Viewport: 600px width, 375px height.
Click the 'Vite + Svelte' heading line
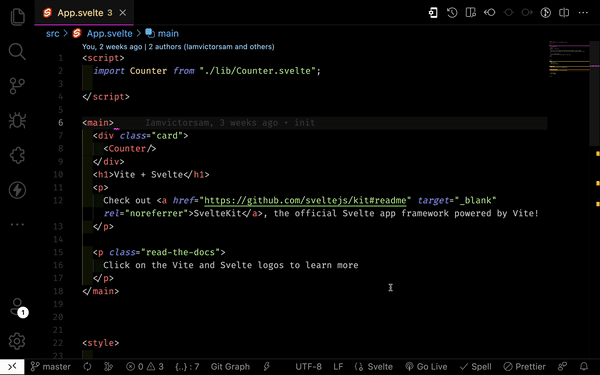151,174
